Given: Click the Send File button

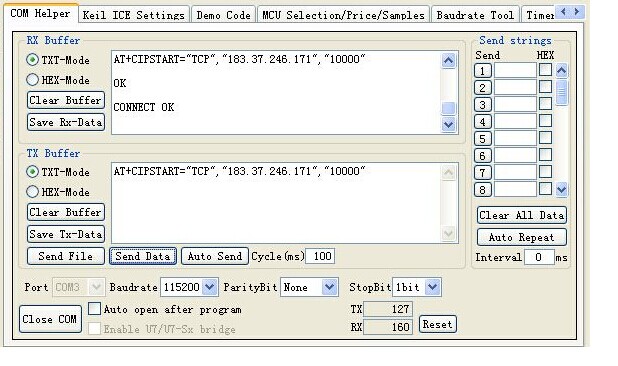Looking at the screenshot, I should point(66,256).
